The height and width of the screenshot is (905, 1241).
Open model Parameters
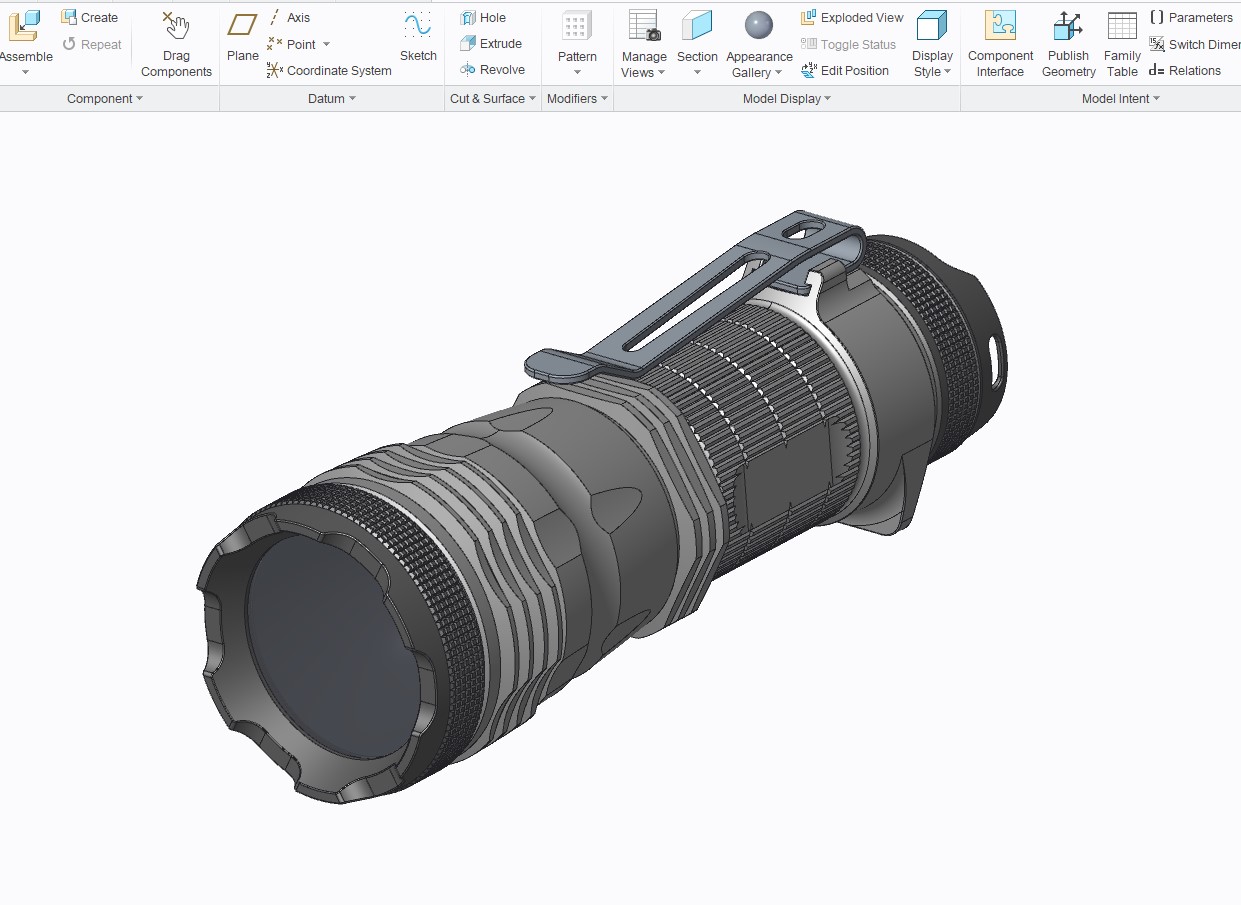click(x=1191, y=17)
